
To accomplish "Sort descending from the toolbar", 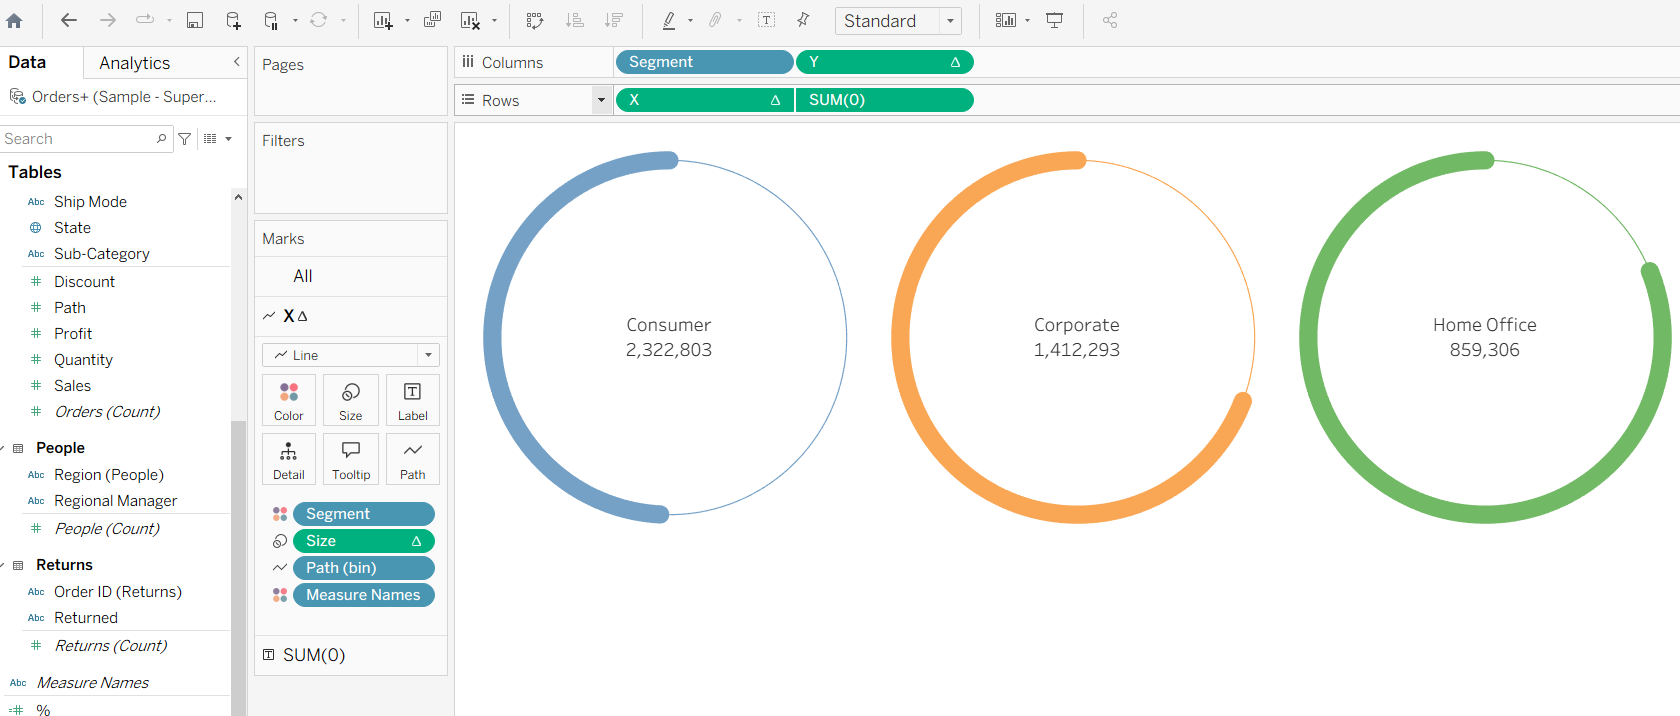I will pos(613,20).
